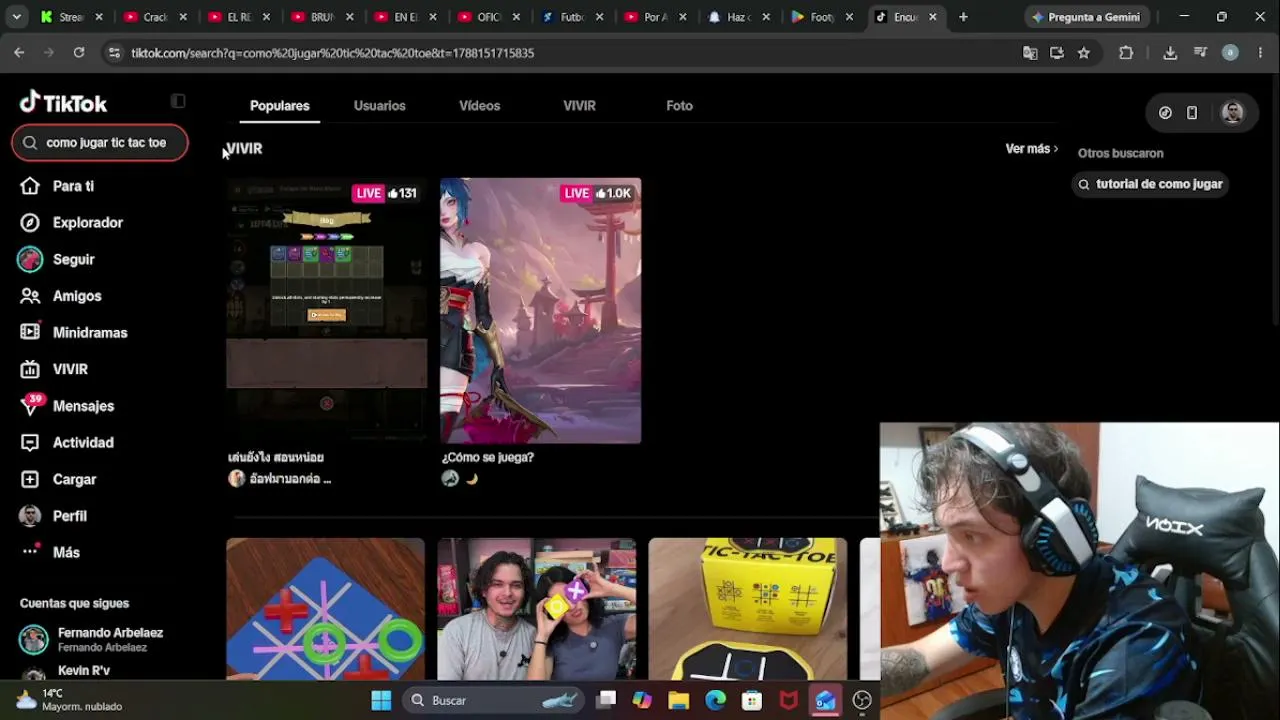
Task: Open the profile avatar menu in header
Action: pos(1233,113)
